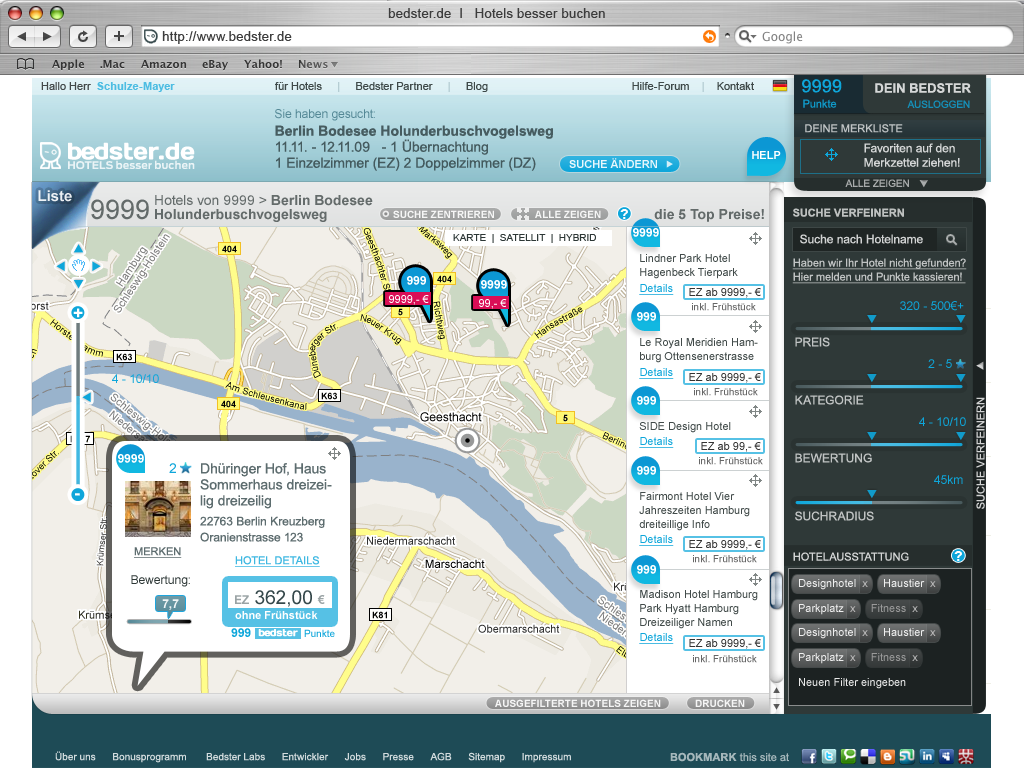The height and width of the screenshot is (768, 1024).
Task: Zoom into the map using the plus icon
Action: 76,312
